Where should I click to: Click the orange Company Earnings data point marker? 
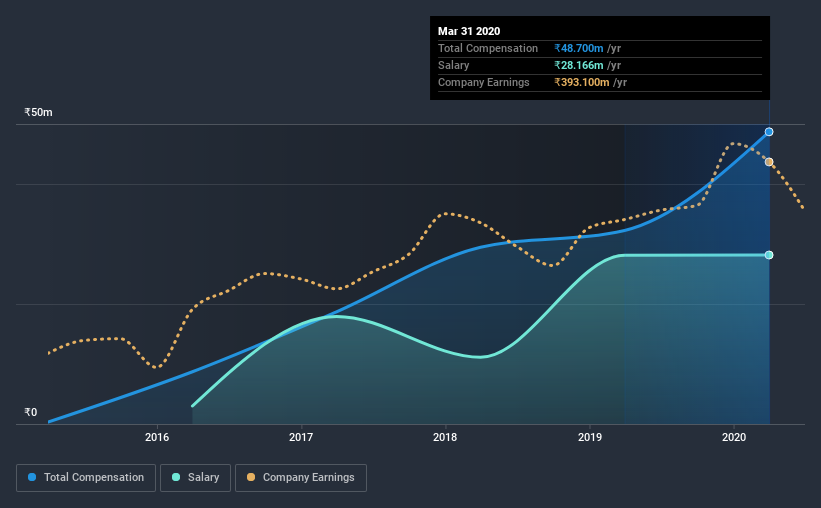coord(769,162)
